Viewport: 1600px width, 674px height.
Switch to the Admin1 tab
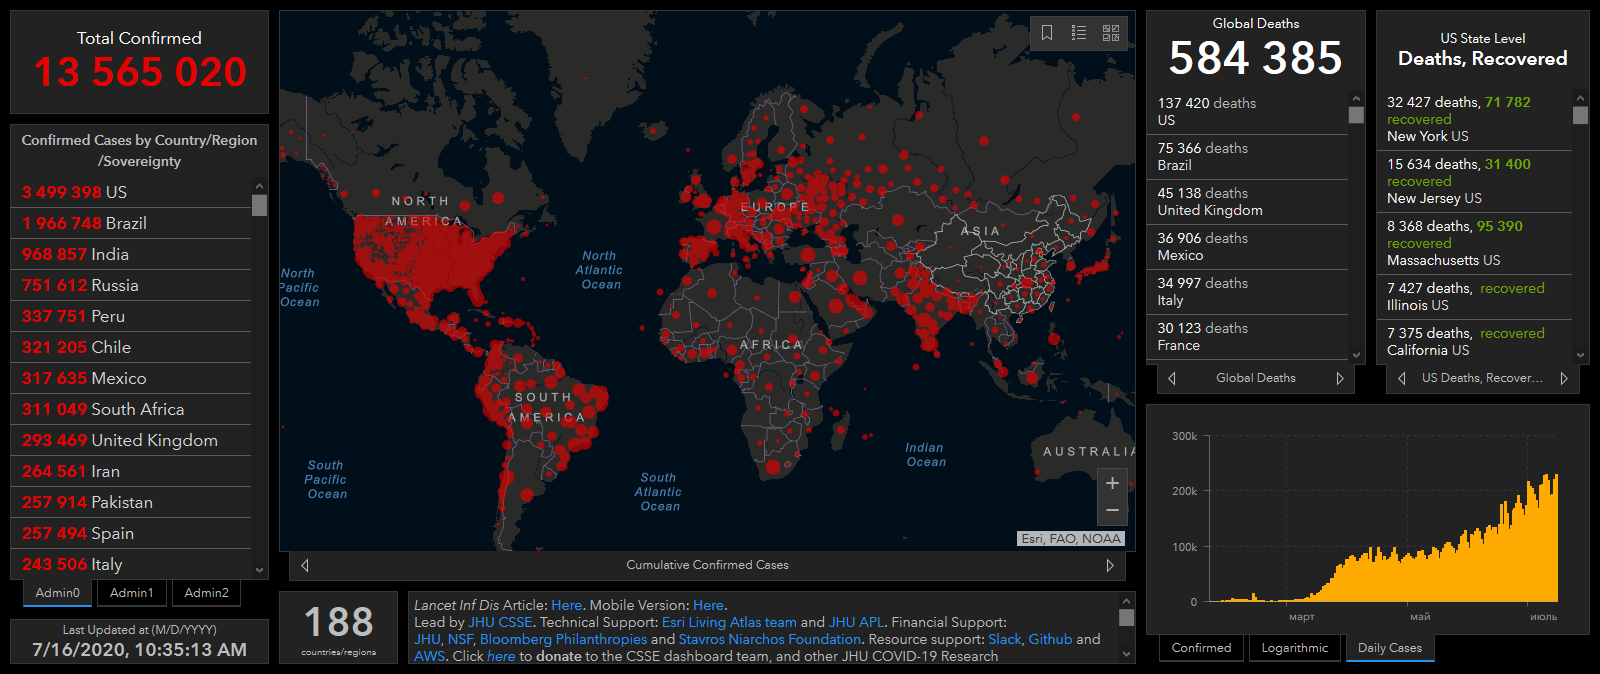[132, 593]
